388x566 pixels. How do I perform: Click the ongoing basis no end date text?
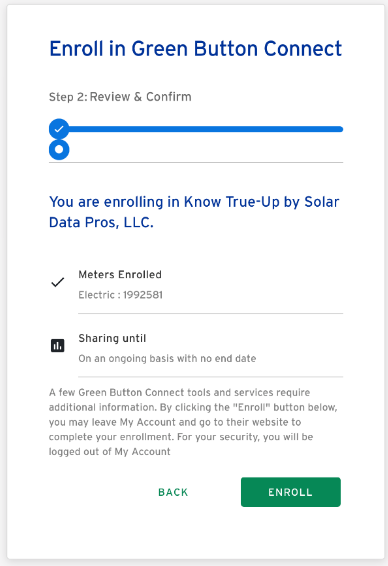coord(167,358)
